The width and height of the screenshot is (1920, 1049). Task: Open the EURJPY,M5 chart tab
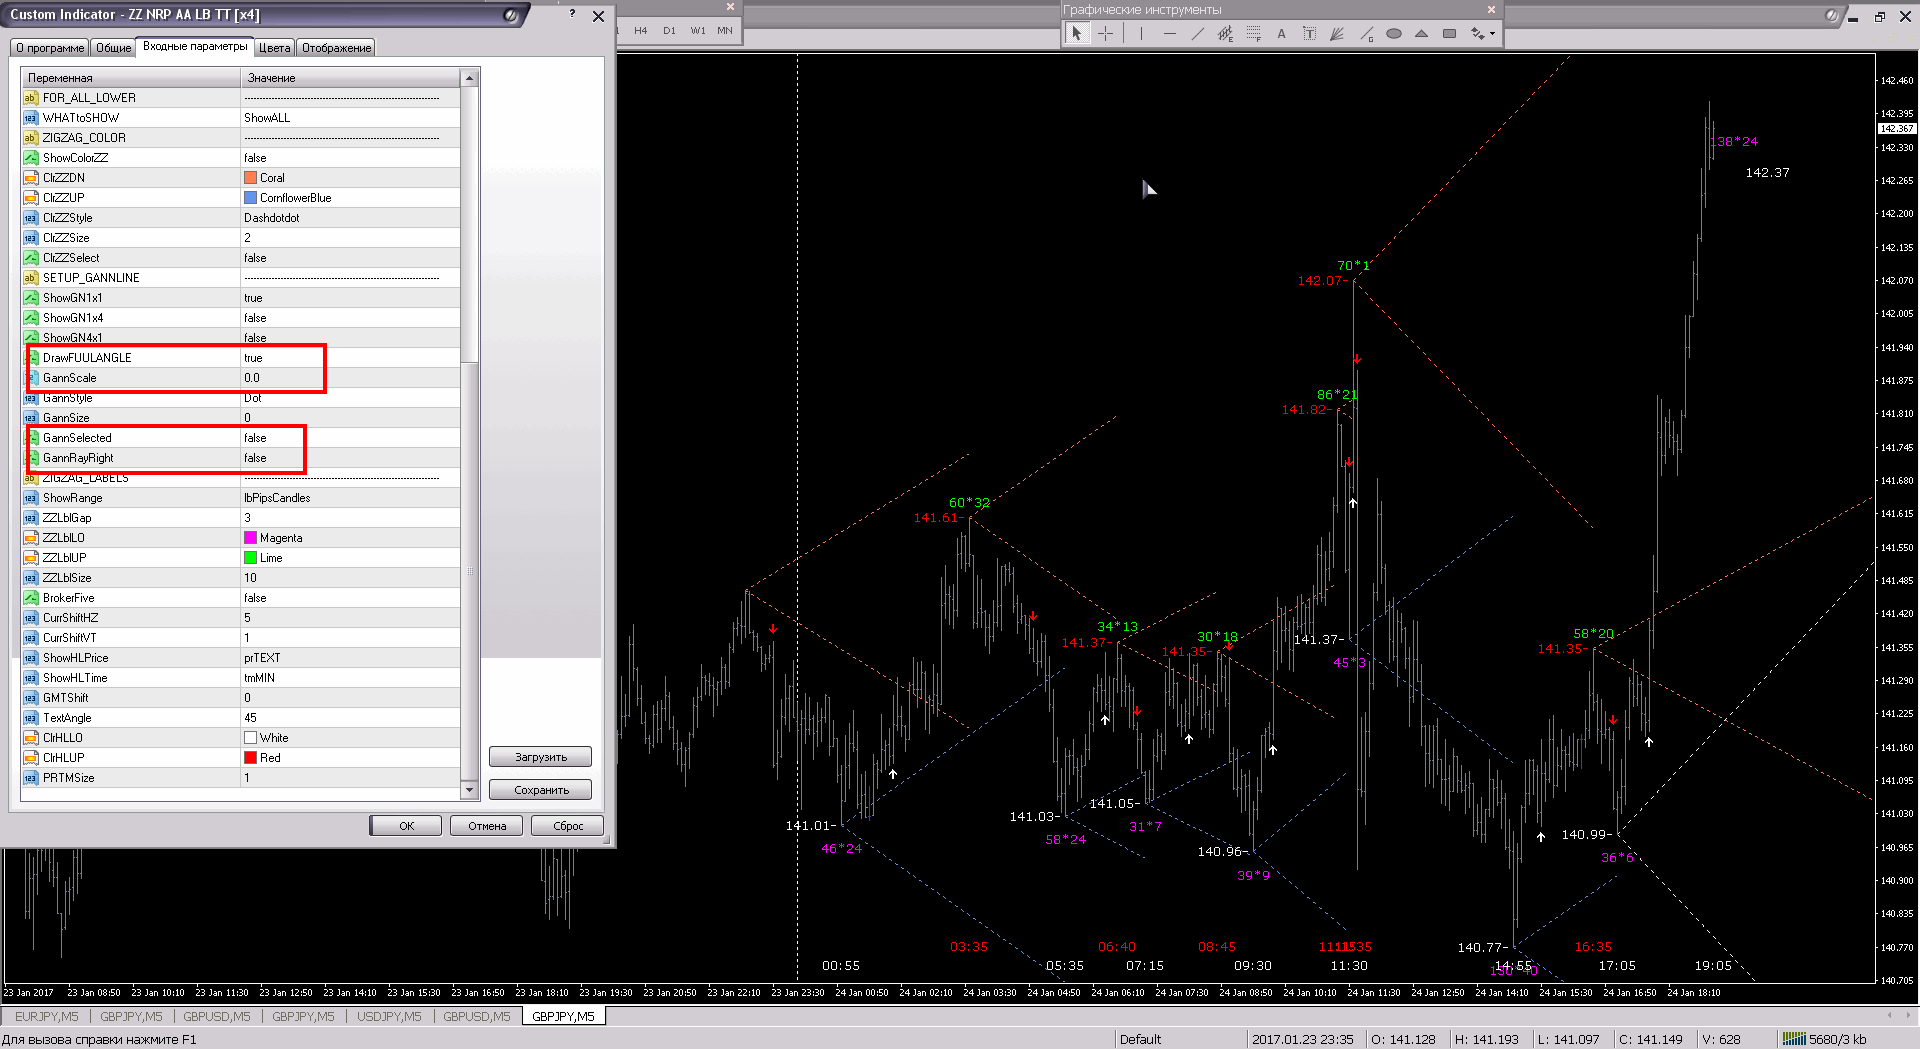[x=46, y=1017]
